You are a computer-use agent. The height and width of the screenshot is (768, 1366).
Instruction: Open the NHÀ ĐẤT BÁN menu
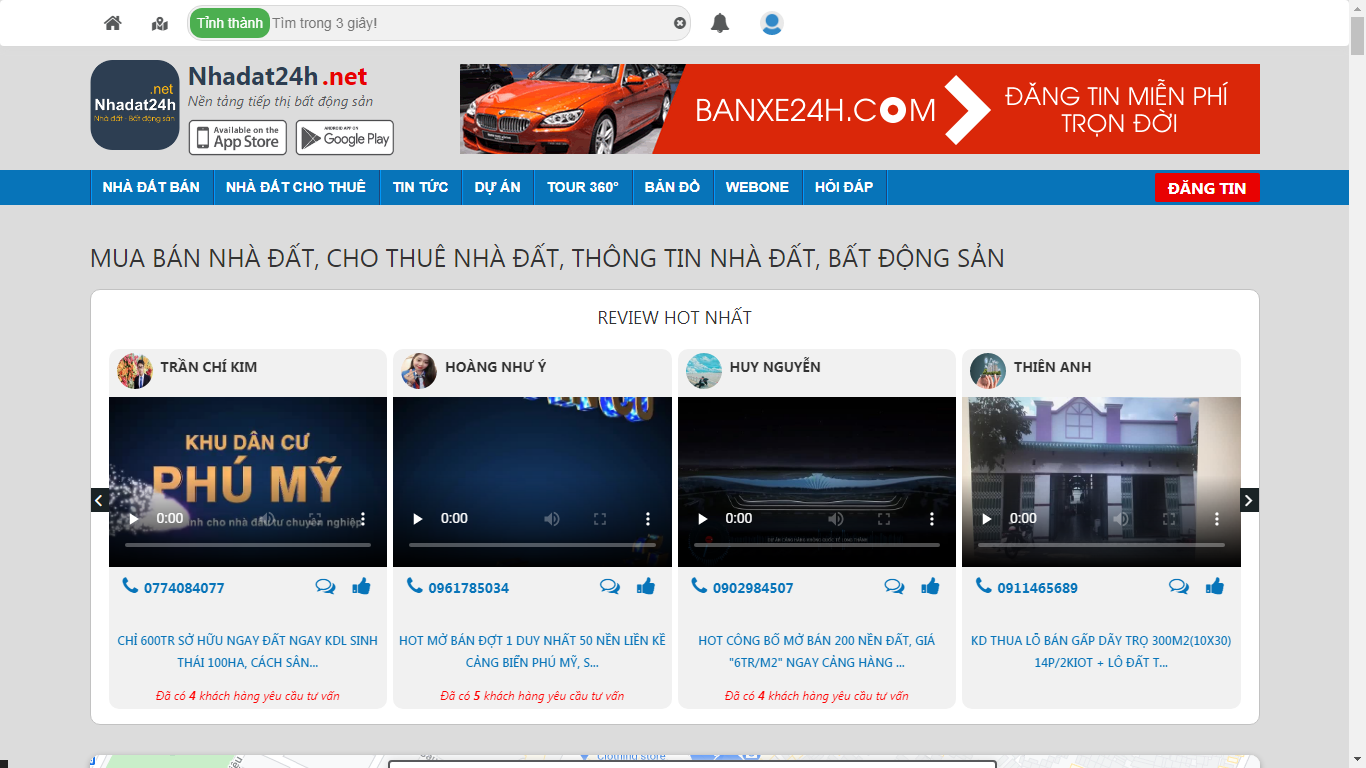click(151, 187)
